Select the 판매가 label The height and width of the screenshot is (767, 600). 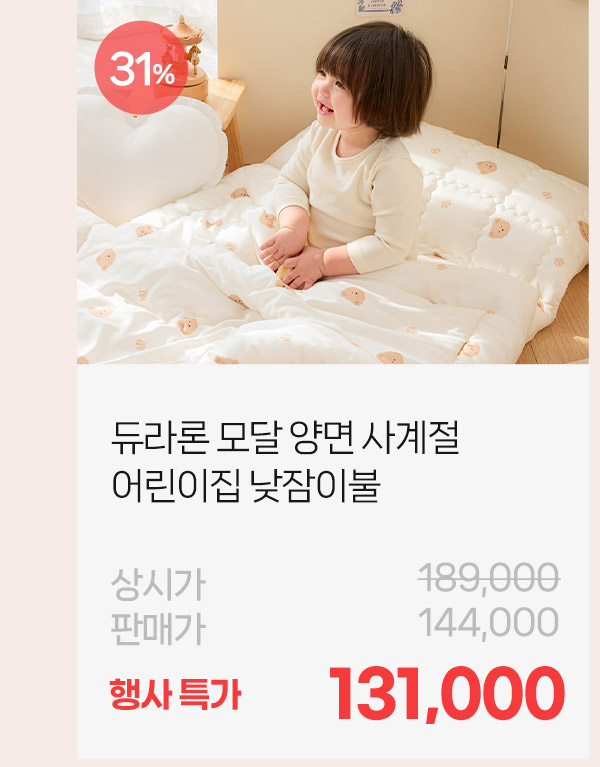tap(158, 629)
